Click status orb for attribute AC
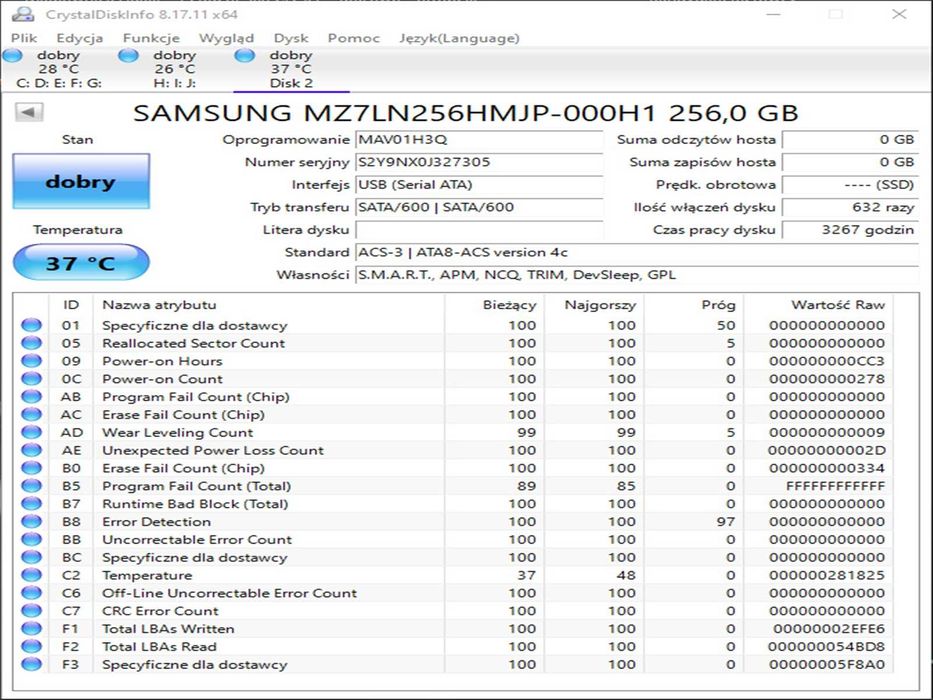The image size is (933, 700). tap(32, 414)
